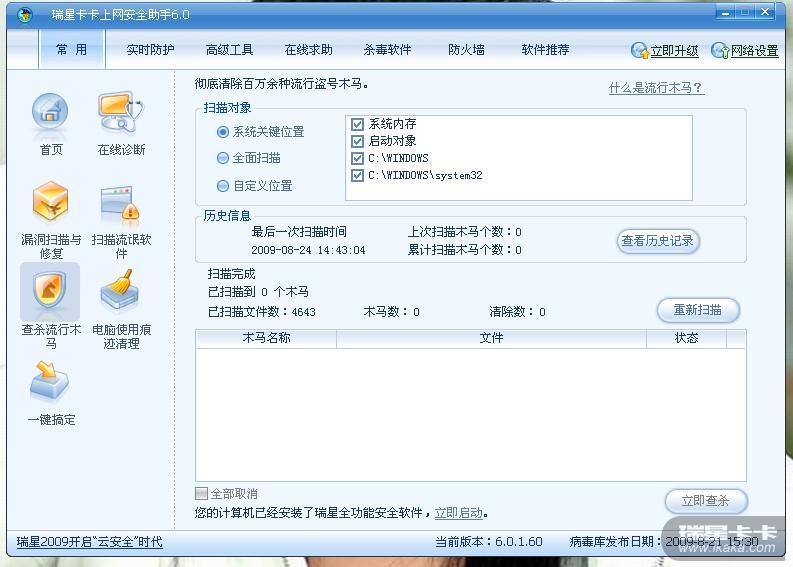Open the 高级工具 tab
Screen dimensions: 793x567
point(229,50)
